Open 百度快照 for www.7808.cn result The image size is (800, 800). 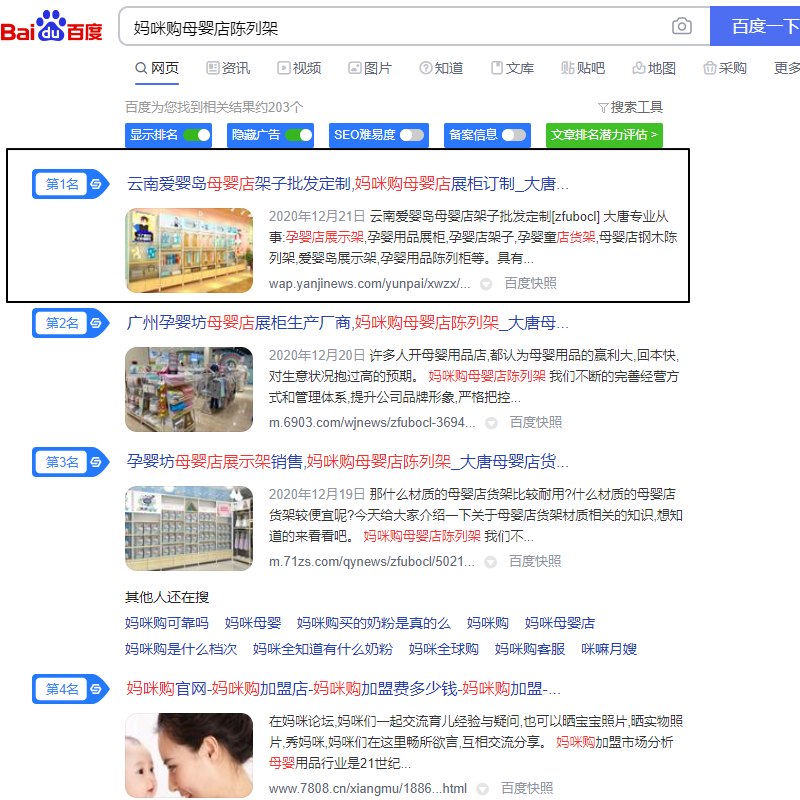pos(527,789)
